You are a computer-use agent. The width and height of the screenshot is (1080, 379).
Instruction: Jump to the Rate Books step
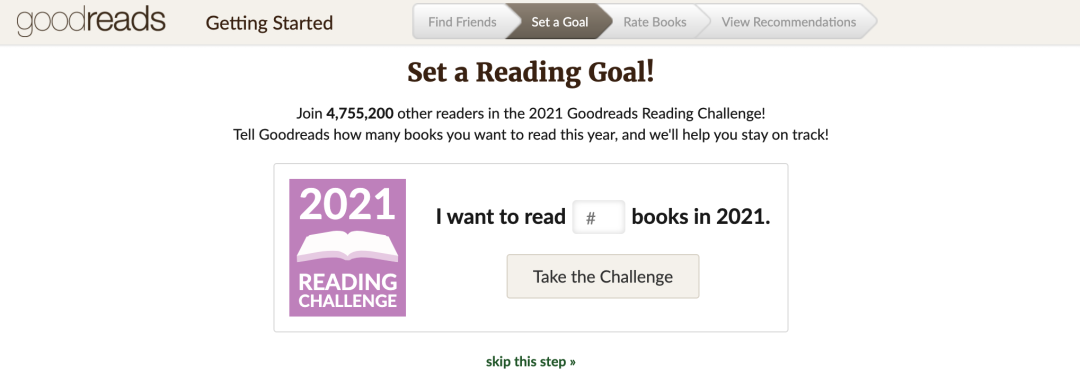pos(654,22)
